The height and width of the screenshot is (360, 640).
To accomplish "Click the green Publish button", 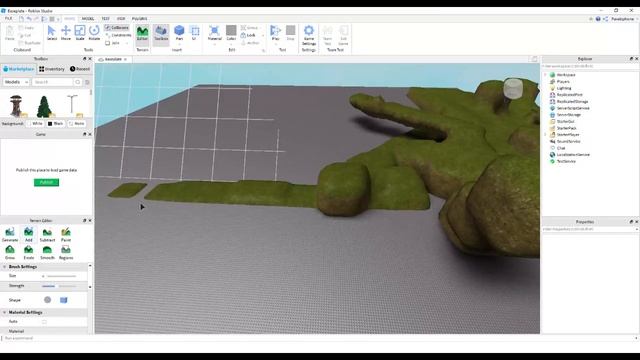I will [46, 182].
